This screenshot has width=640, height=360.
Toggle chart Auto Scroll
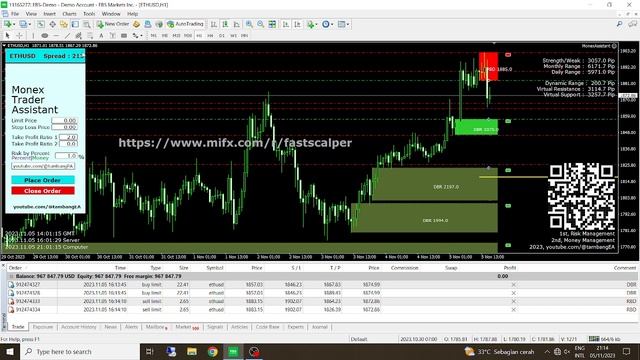[286, 24]
